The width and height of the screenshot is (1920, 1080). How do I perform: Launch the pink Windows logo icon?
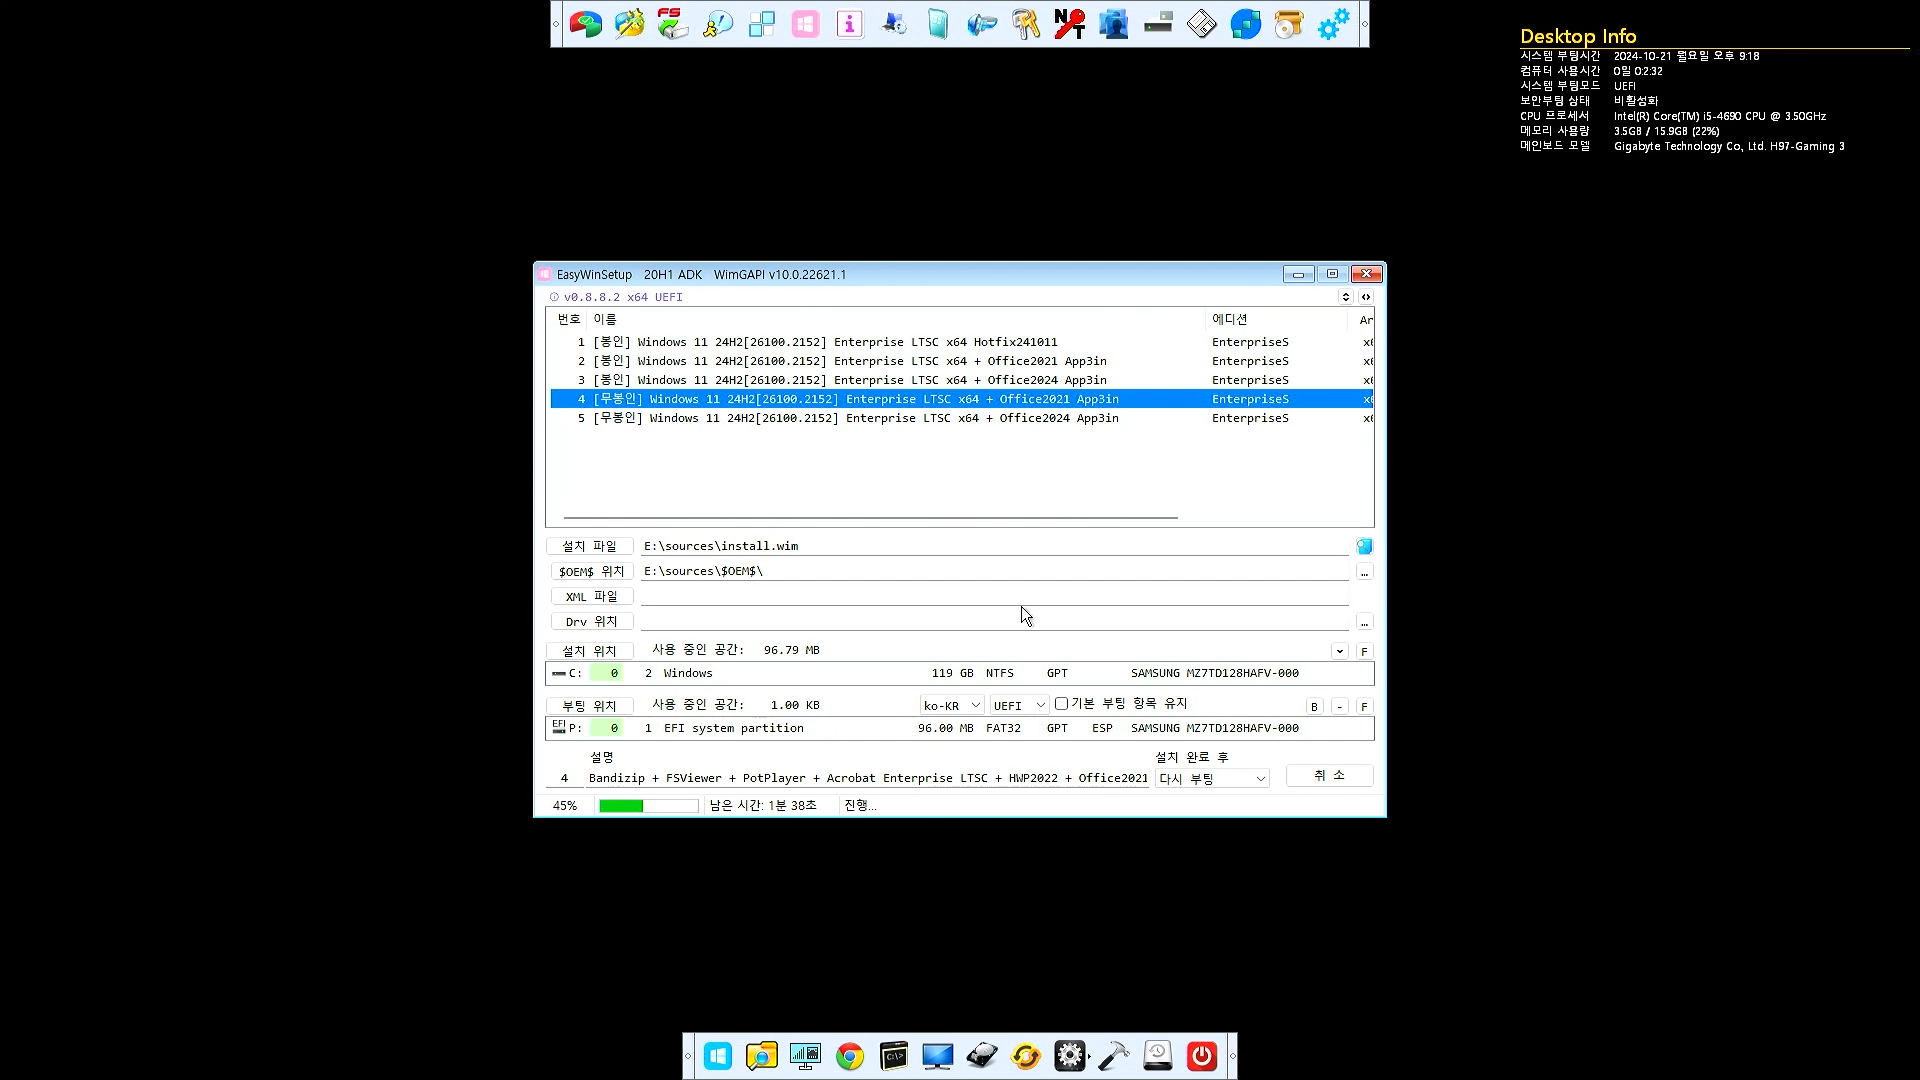(x=806, y=24)
